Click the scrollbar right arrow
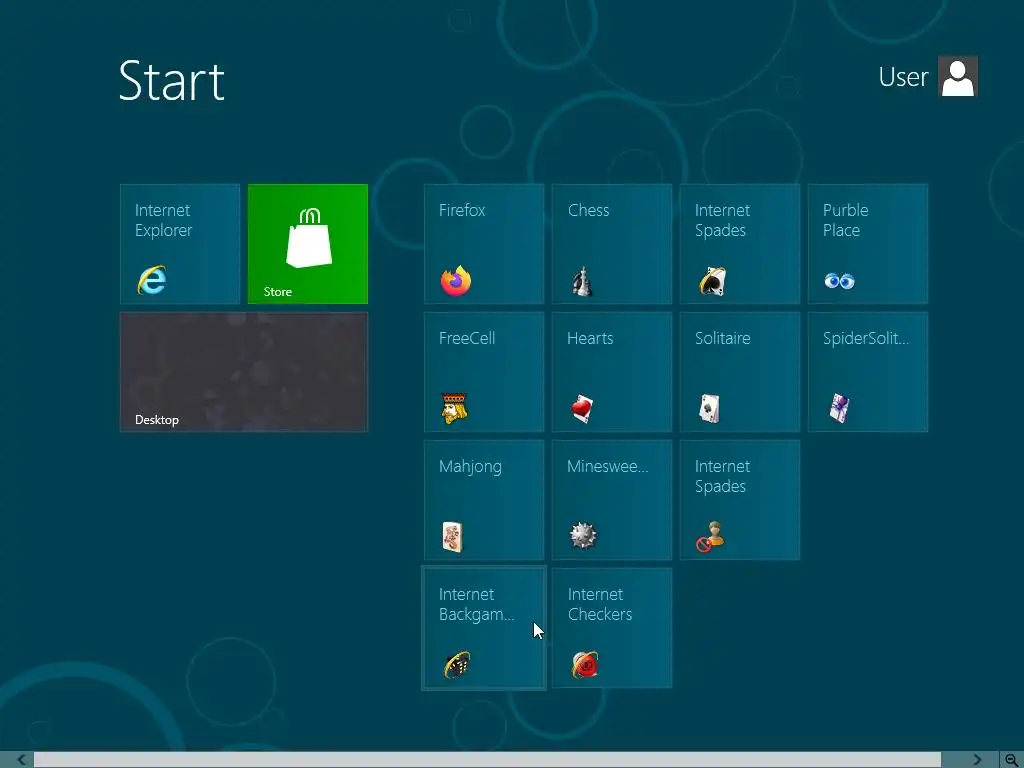 [x=977, y=760]
